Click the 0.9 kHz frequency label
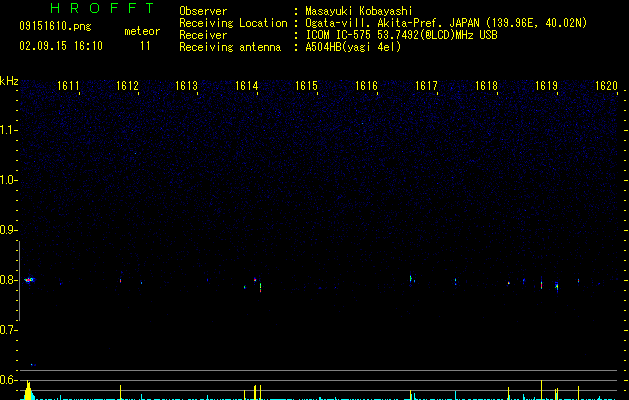The height and width of the screenshot is (400, 629). pos(8,230)
